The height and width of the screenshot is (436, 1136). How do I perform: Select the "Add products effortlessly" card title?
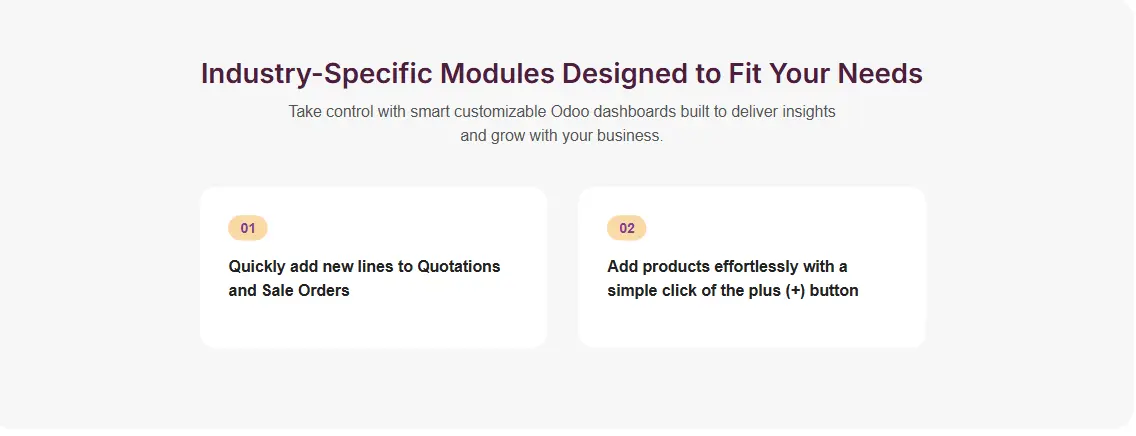[x=732, y=278]
